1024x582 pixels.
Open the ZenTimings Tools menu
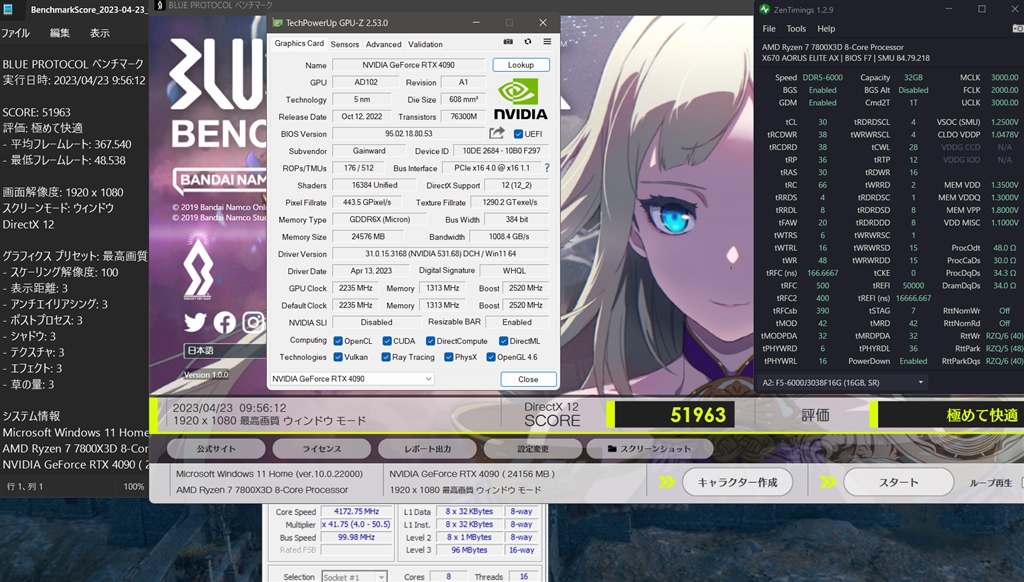796,29
